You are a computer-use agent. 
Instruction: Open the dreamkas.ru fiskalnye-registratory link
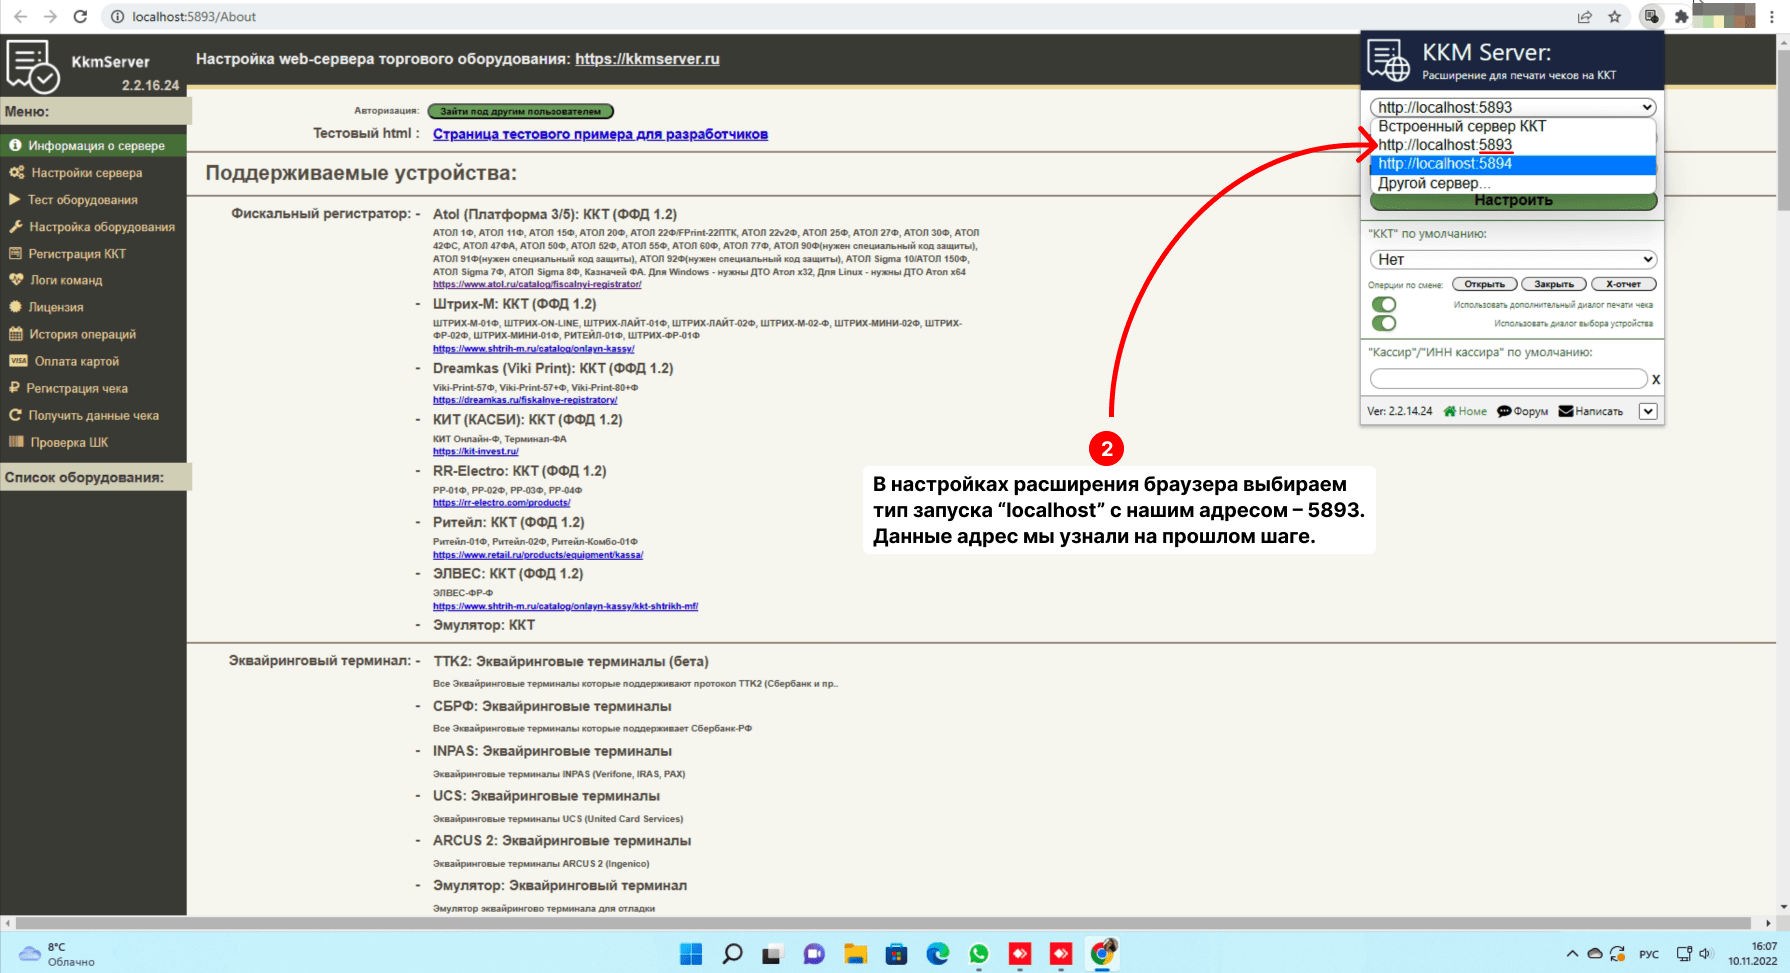click(x=525, y=400)
